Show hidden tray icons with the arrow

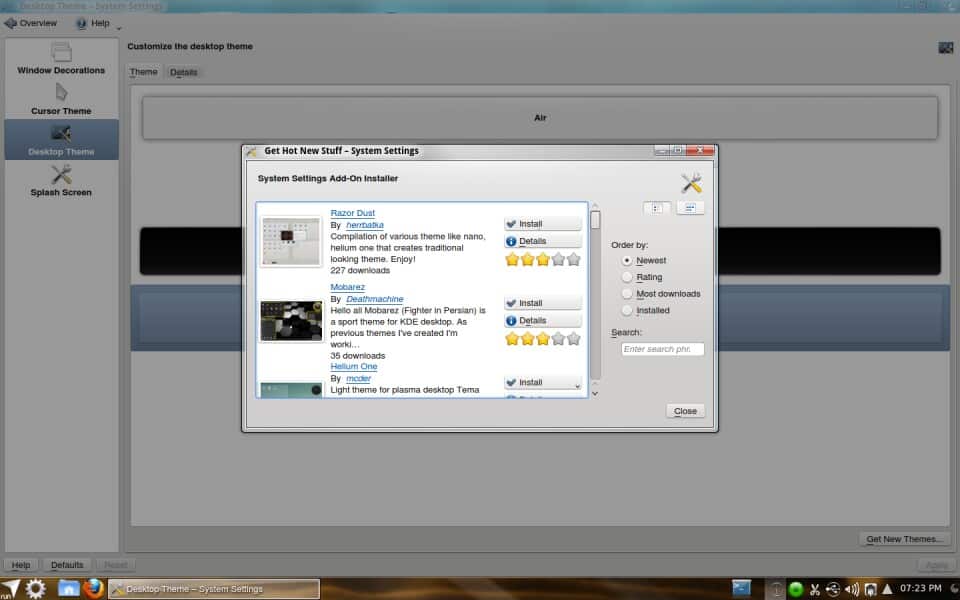tap(887, 590)
